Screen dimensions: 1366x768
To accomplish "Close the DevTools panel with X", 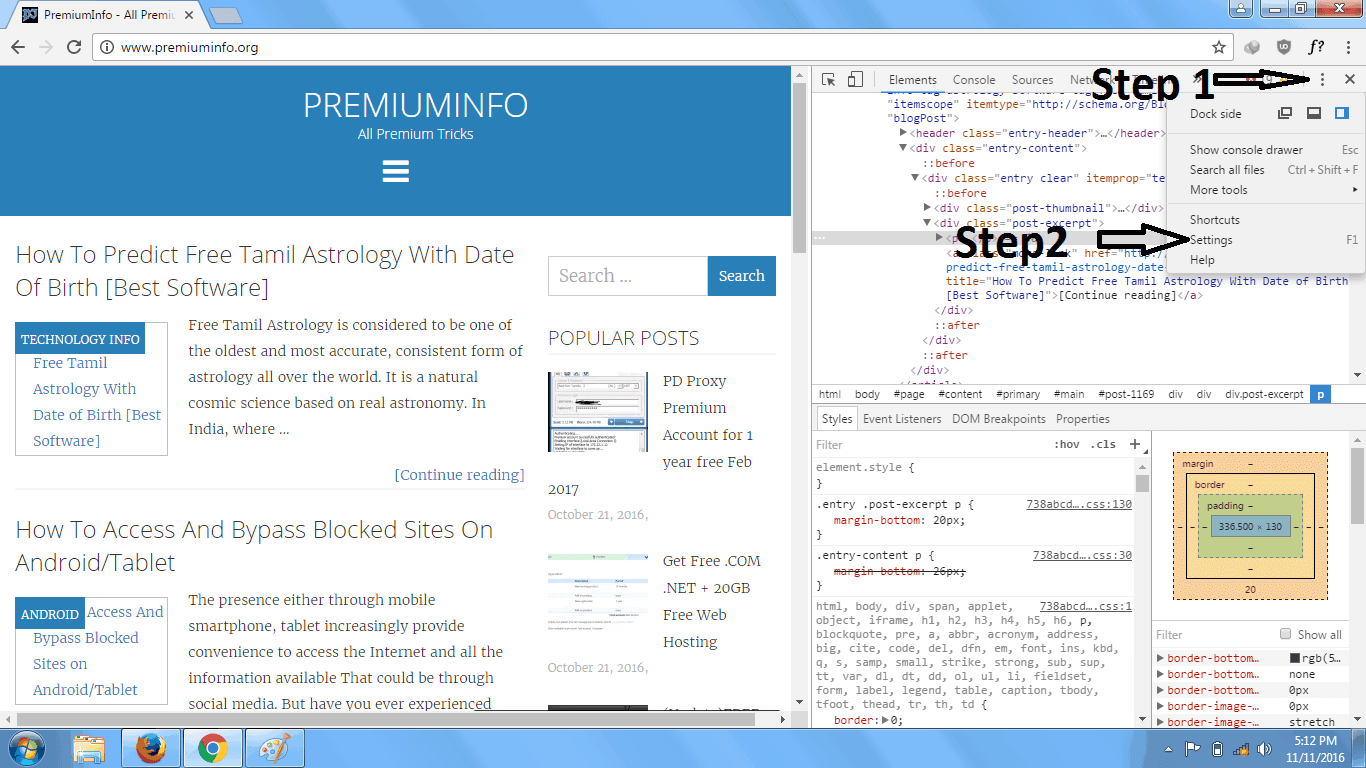I will click(1350, 80).
